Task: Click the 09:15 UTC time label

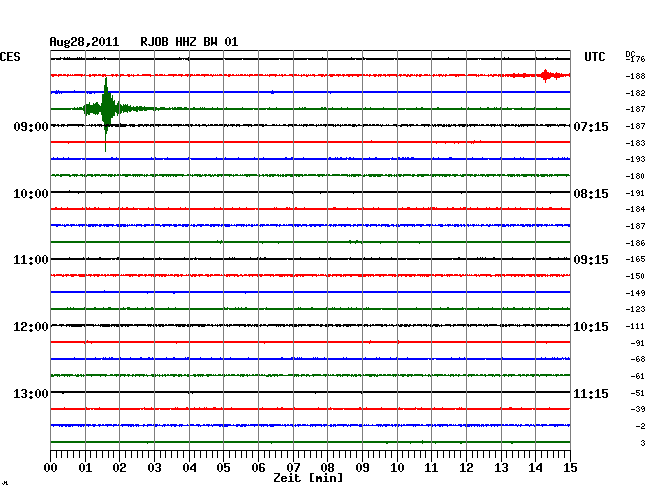Action: (x=591, y=260)
